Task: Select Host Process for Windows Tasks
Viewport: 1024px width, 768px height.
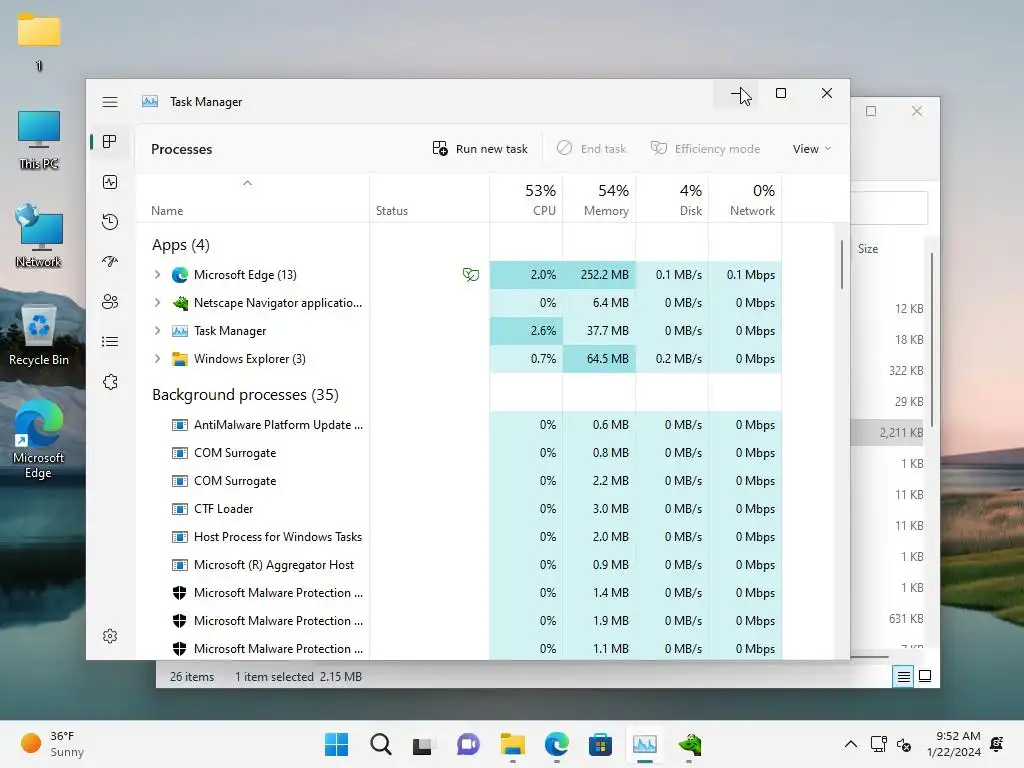Action: (x=458, y=537)
